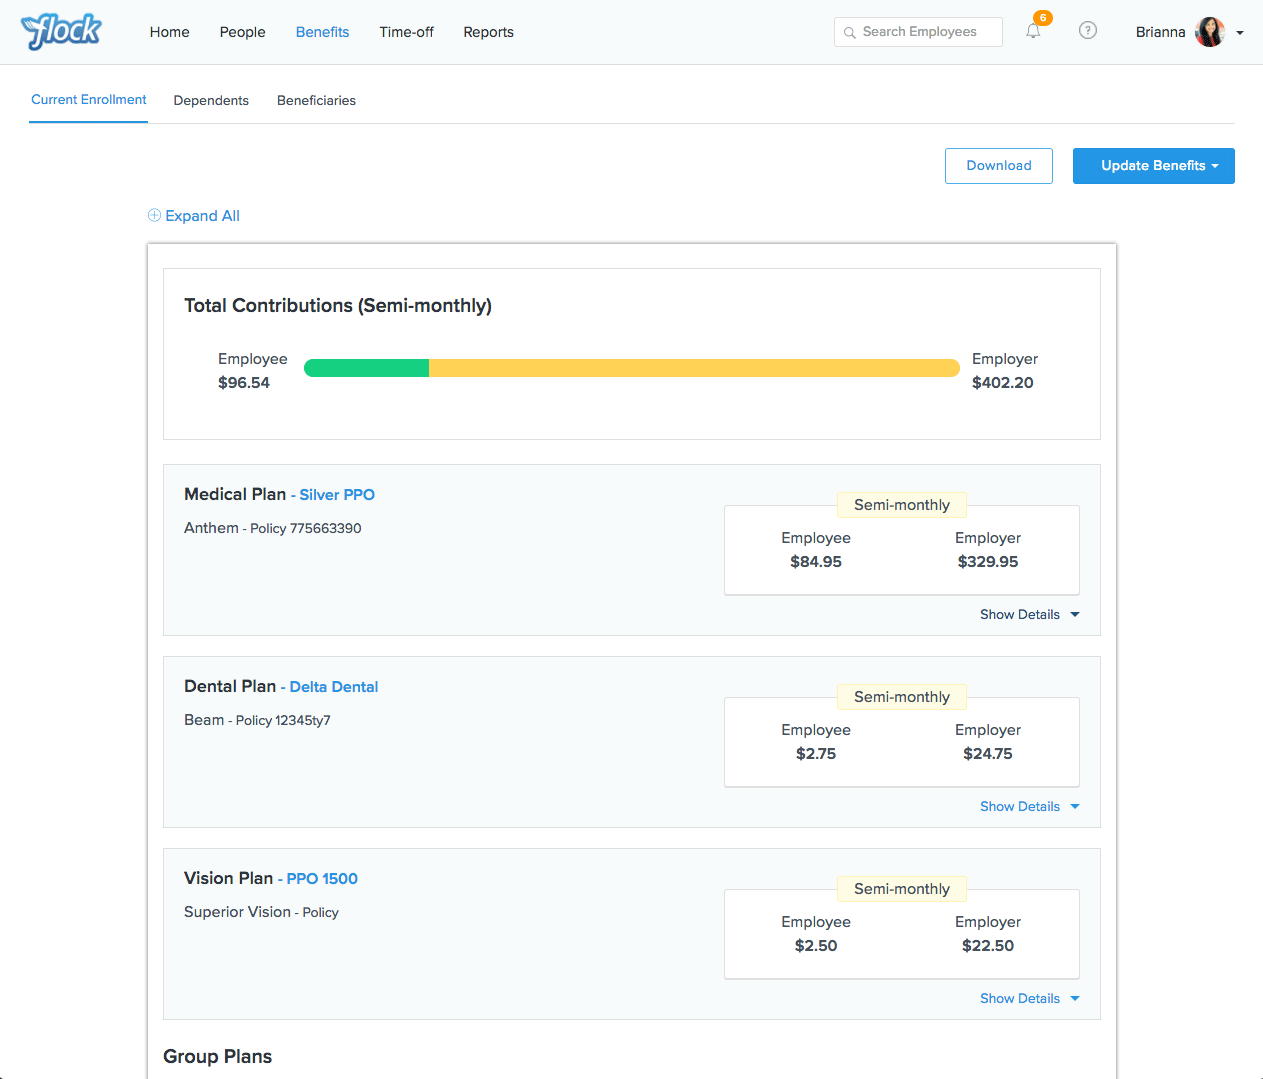Click Vision employer amount $22.50
The image size is (1263, 1079).
[x=988, y=946]
